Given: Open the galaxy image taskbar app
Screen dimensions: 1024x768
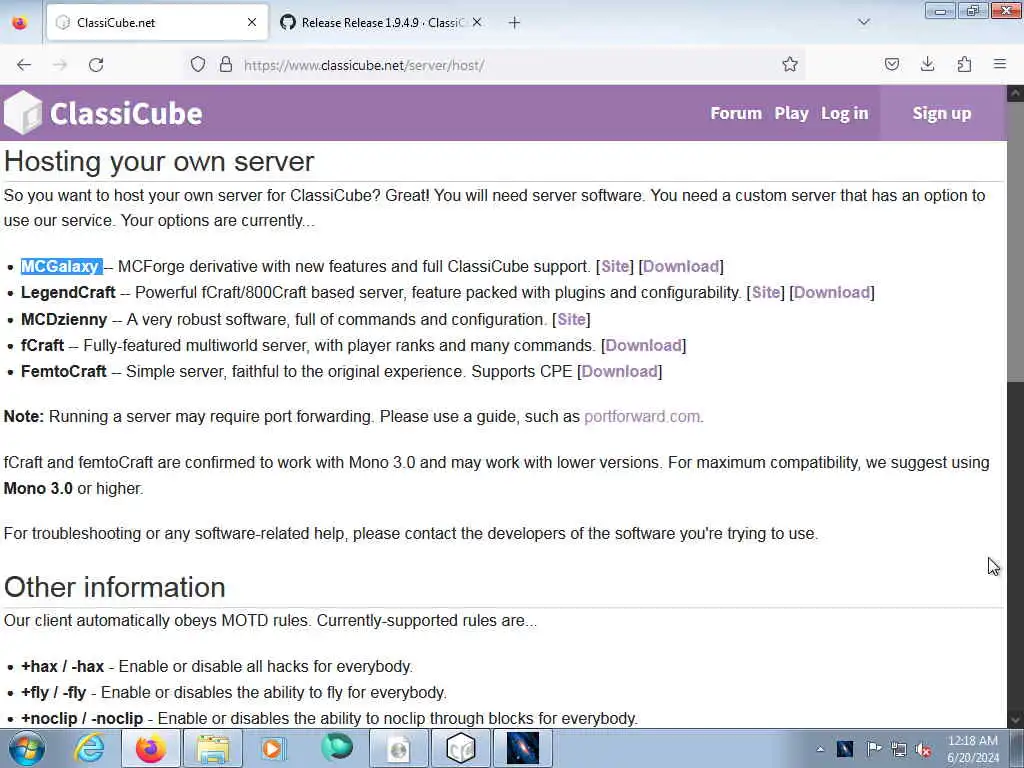Looking at the screenshot, I should pos(522,748).
